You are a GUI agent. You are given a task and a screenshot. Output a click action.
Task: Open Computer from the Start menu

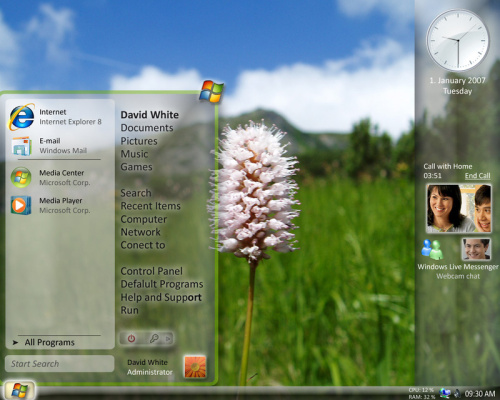point(144,219)
